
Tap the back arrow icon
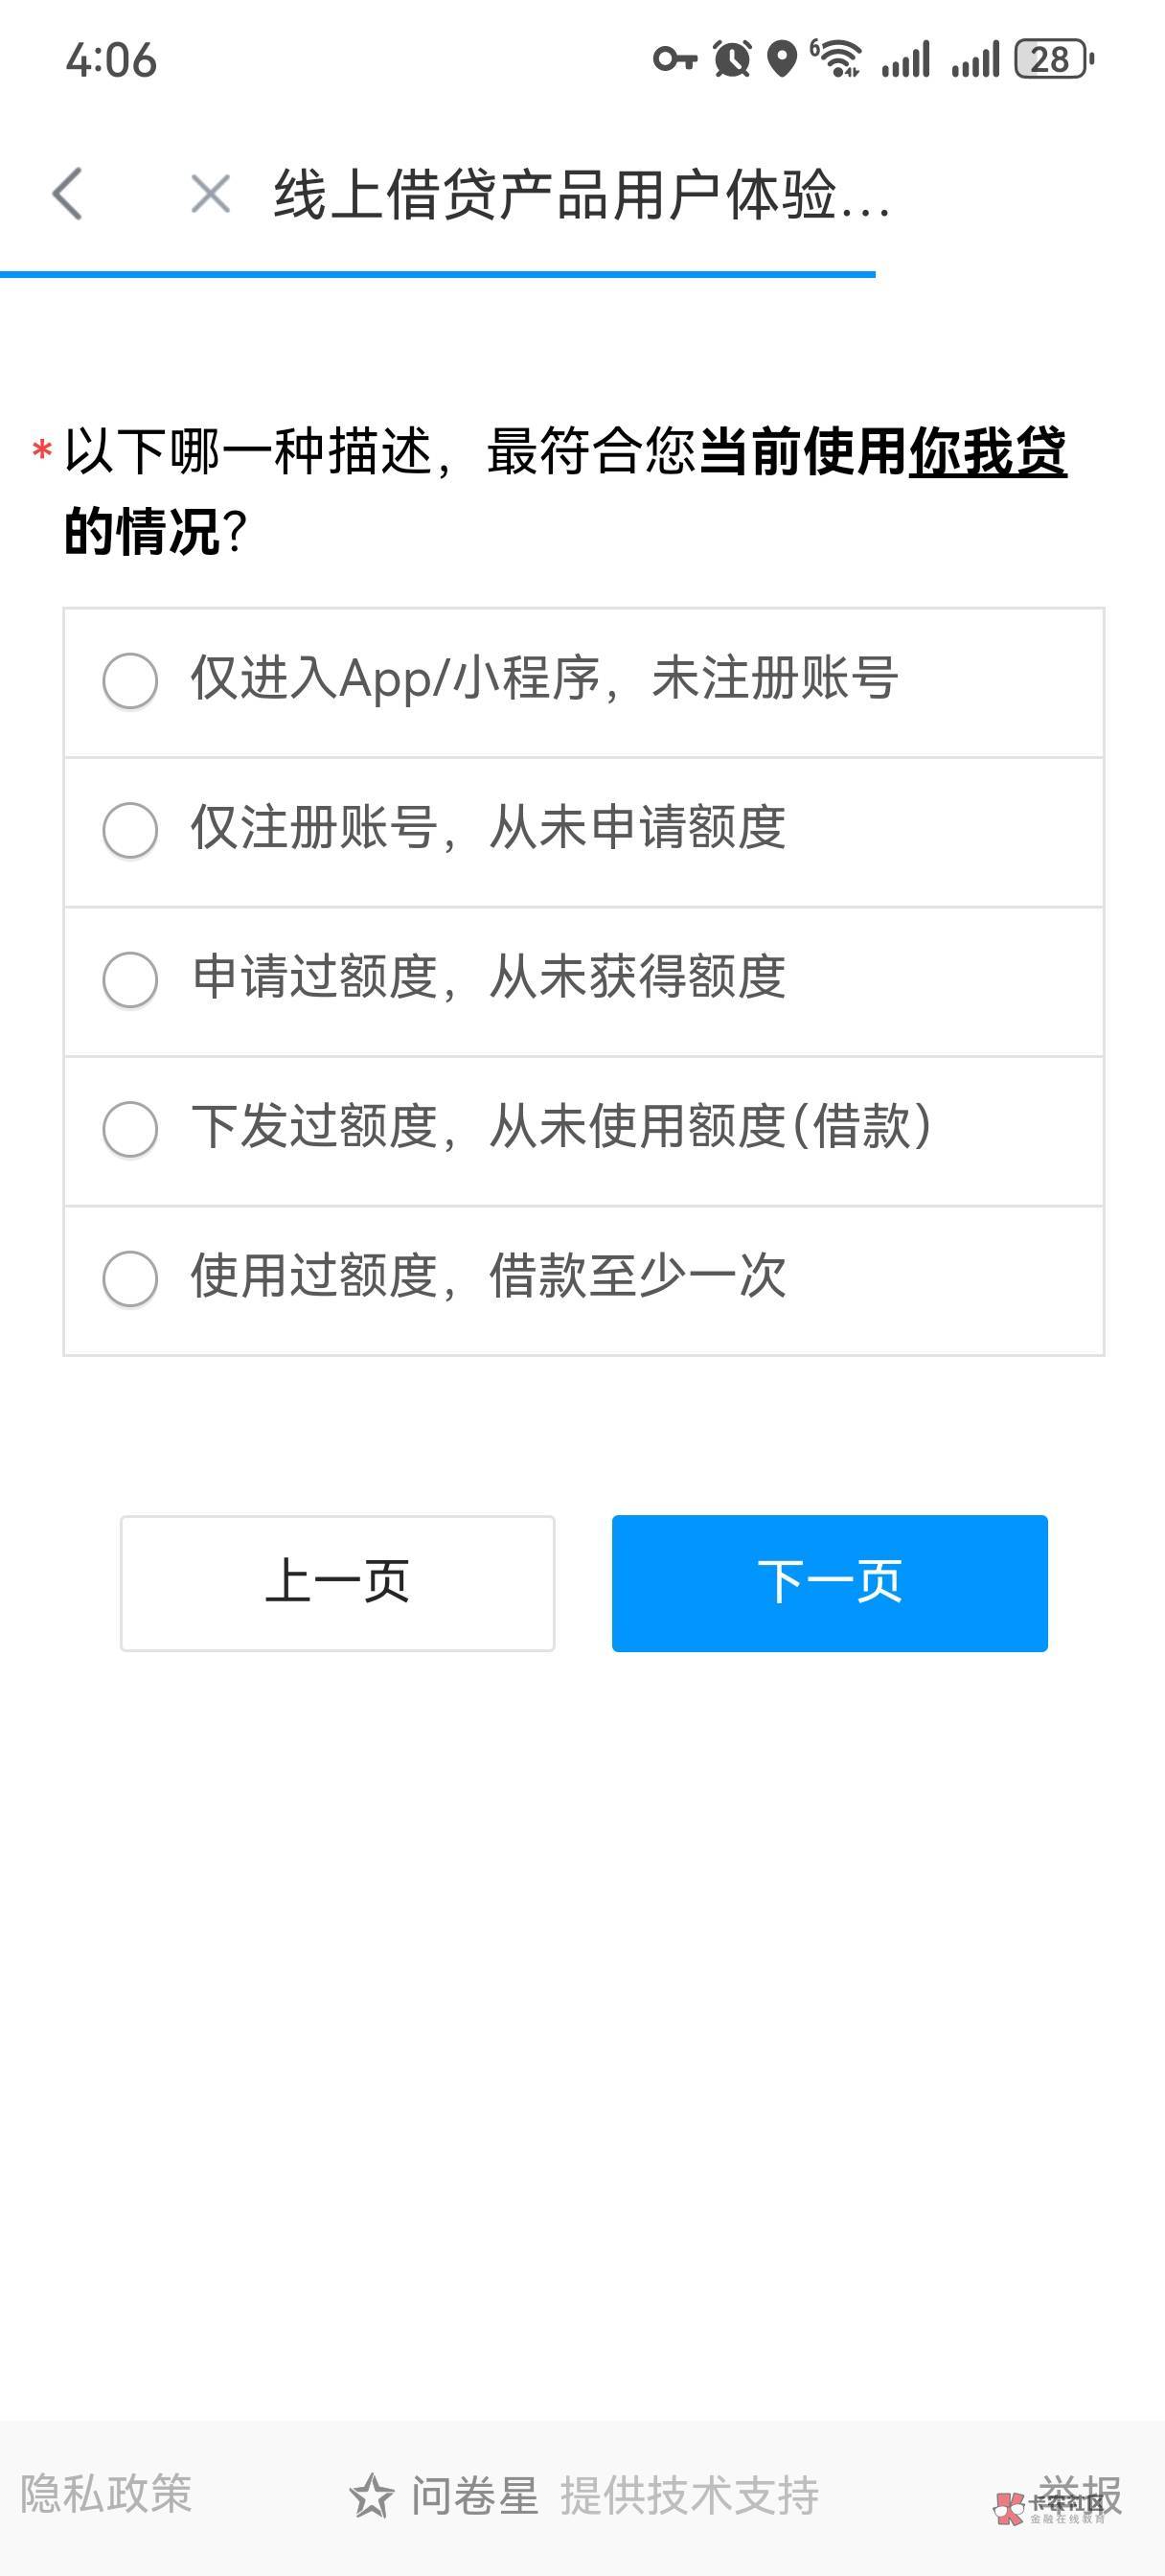pos(67,193)
